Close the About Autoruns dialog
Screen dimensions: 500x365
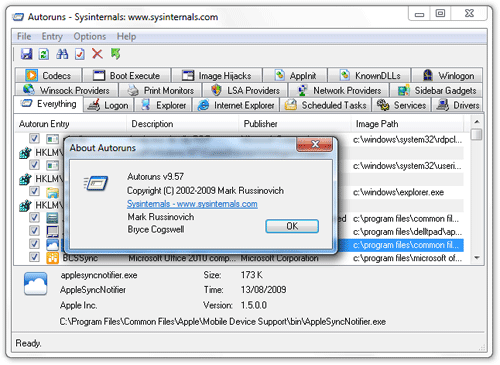point(315,144)
